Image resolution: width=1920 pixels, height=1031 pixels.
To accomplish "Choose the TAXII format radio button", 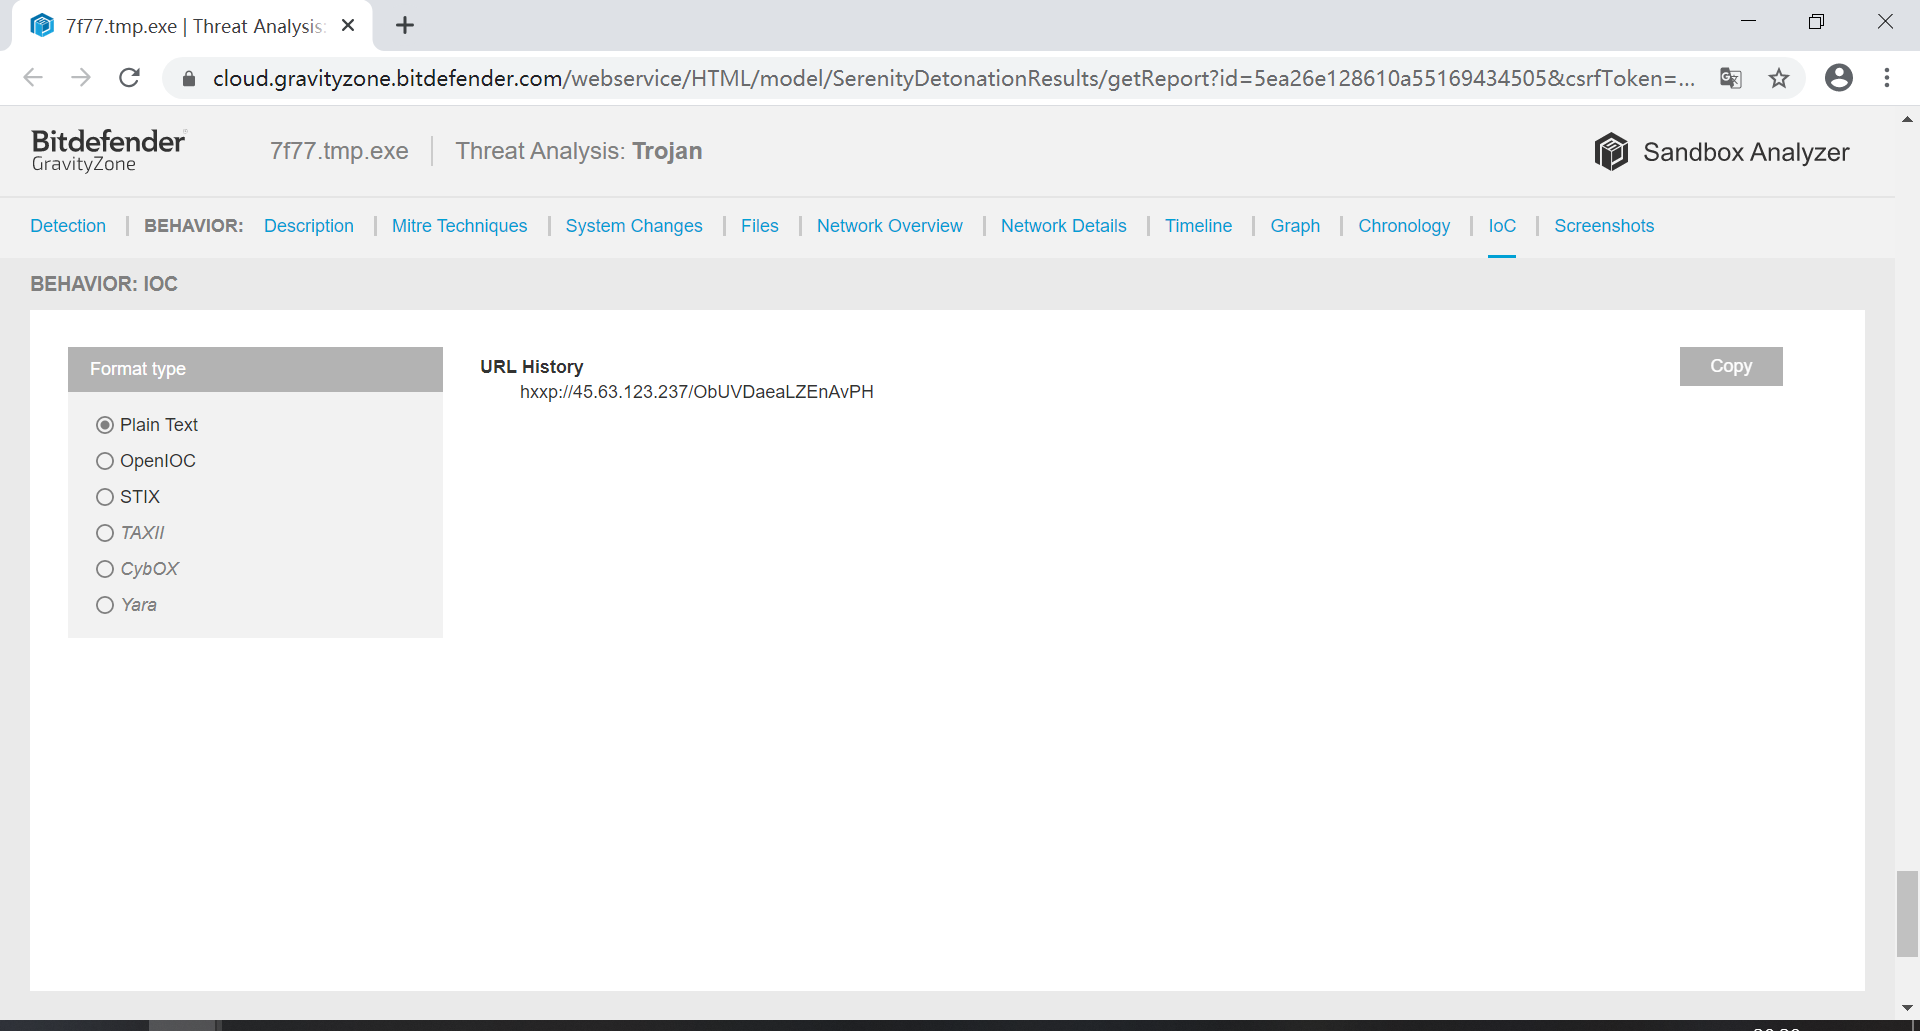I will point(105,533).
